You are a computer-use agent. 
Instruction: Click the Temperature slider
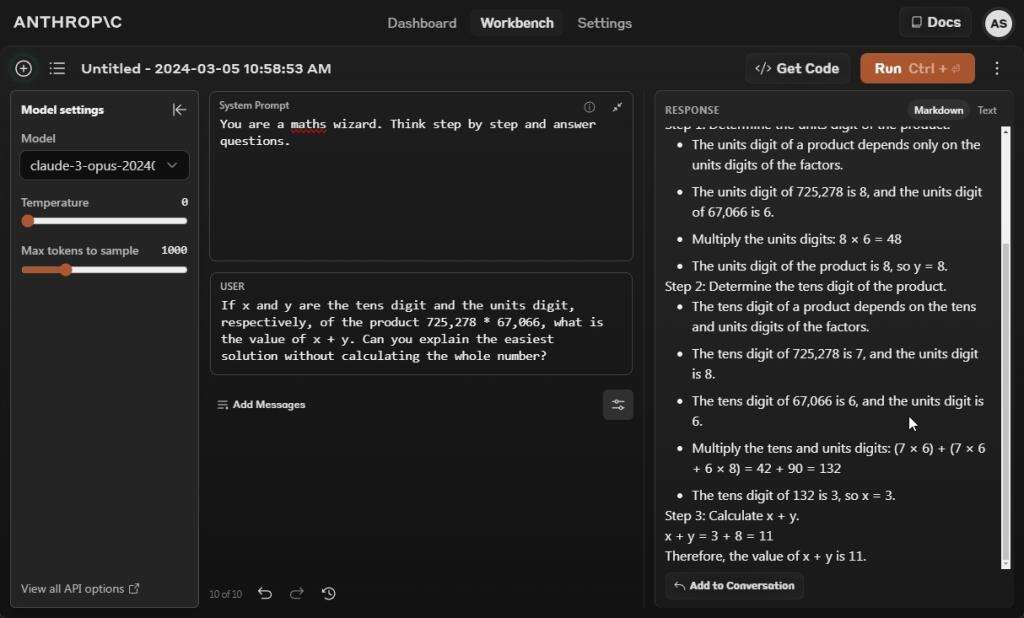click(x=104, y=221)
